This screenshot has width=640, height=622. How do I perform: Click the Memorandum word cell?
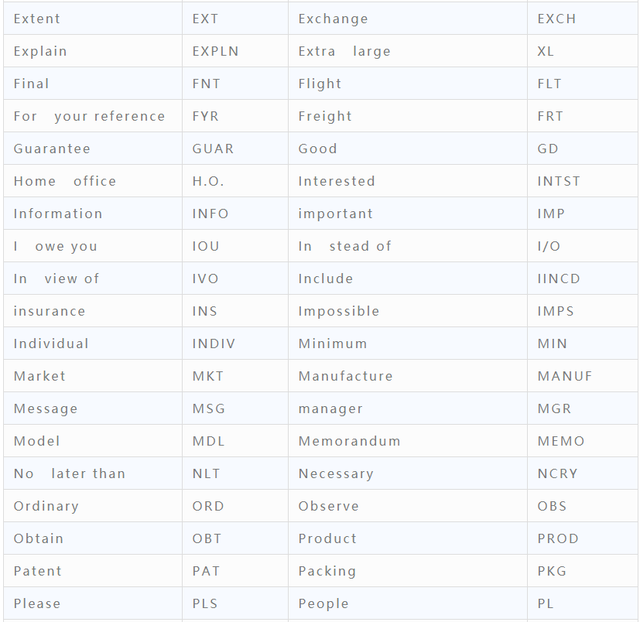point(349,441)
